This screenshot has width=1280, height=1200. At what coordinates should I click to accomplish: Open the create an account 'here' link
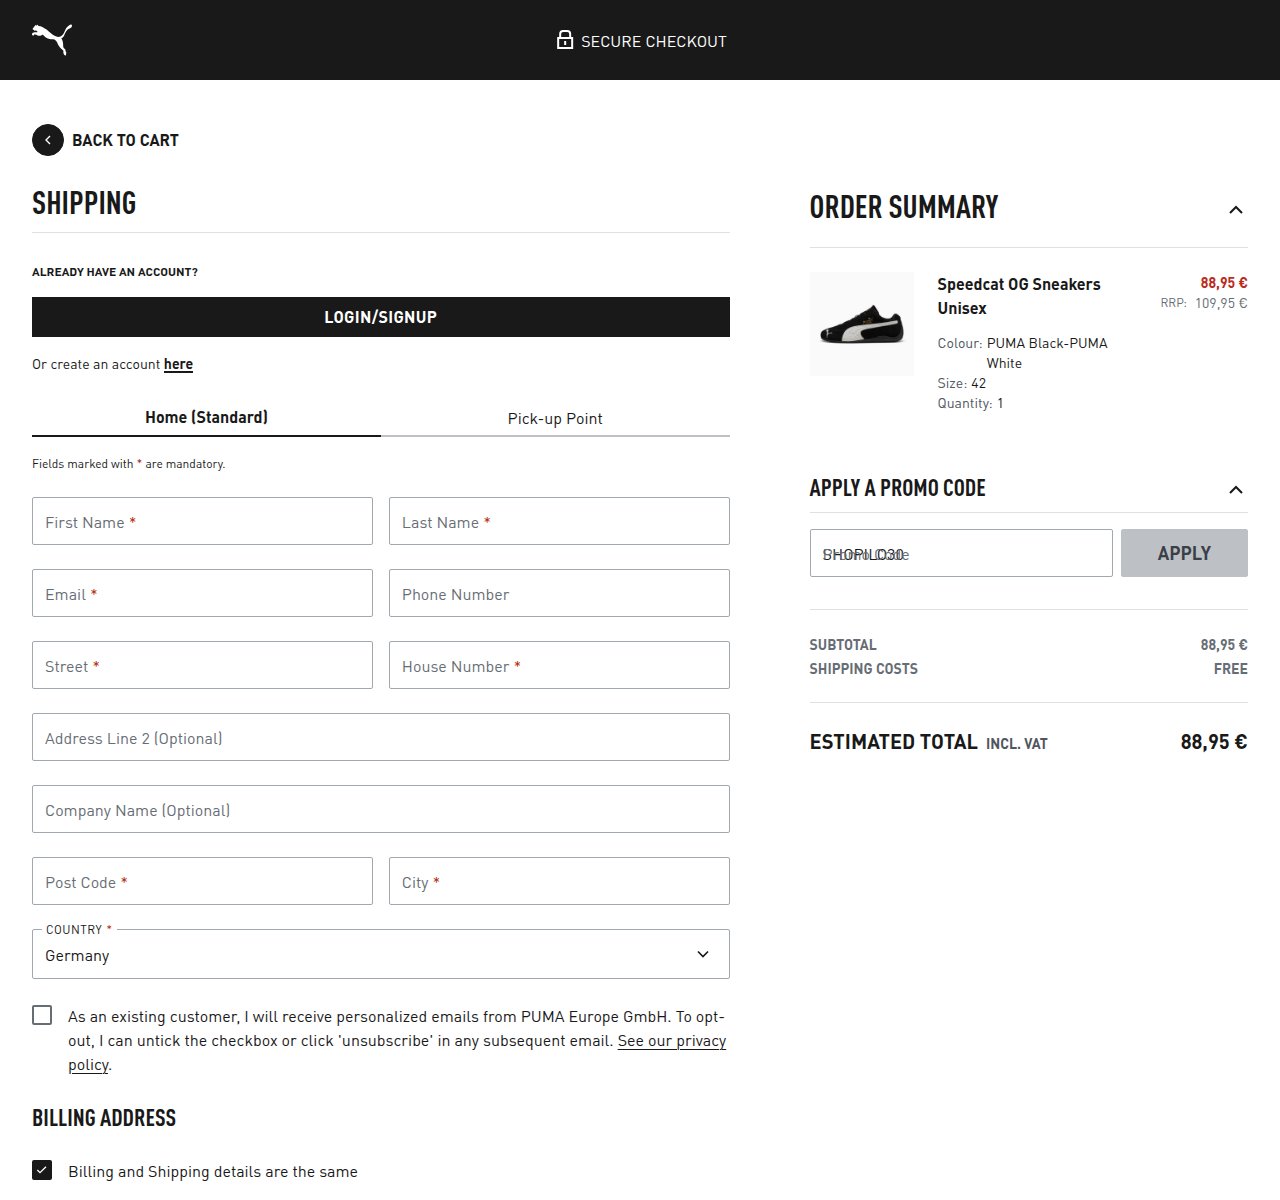pyautogui.click(x=178, y=364)
